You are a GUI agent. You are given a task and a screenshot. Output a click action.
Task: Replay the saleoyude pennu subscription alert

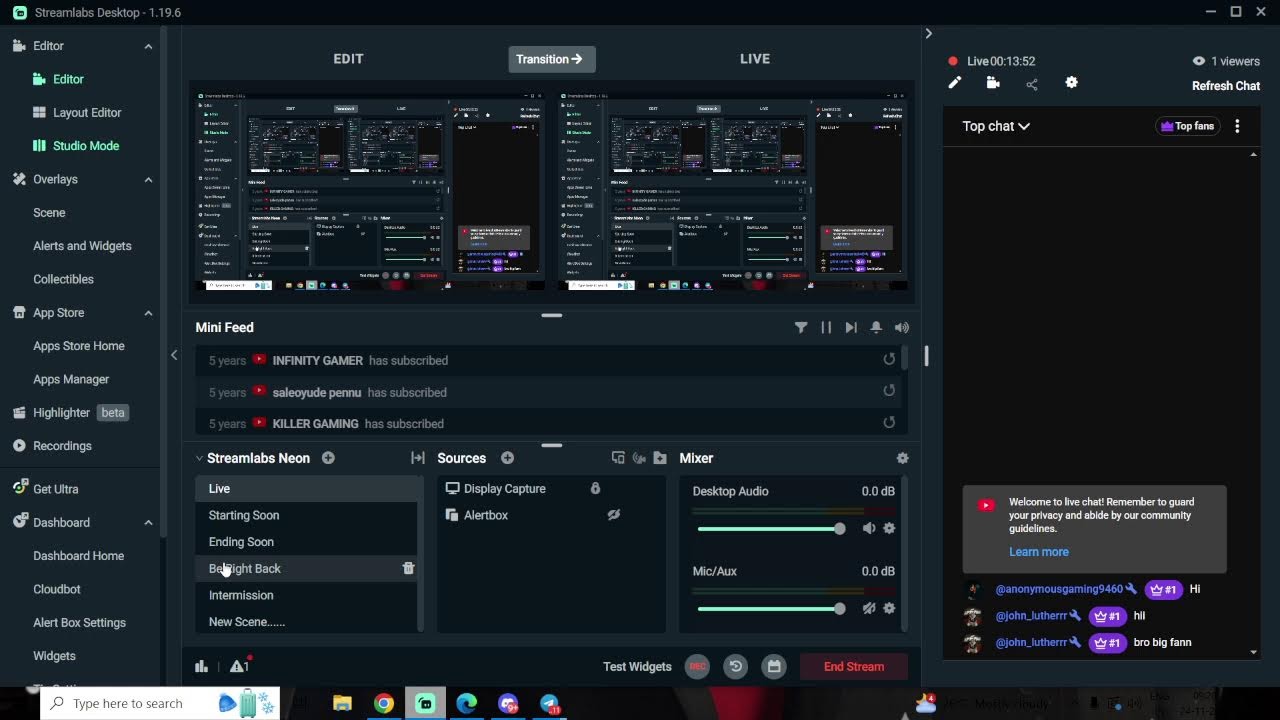coord(889,391)
